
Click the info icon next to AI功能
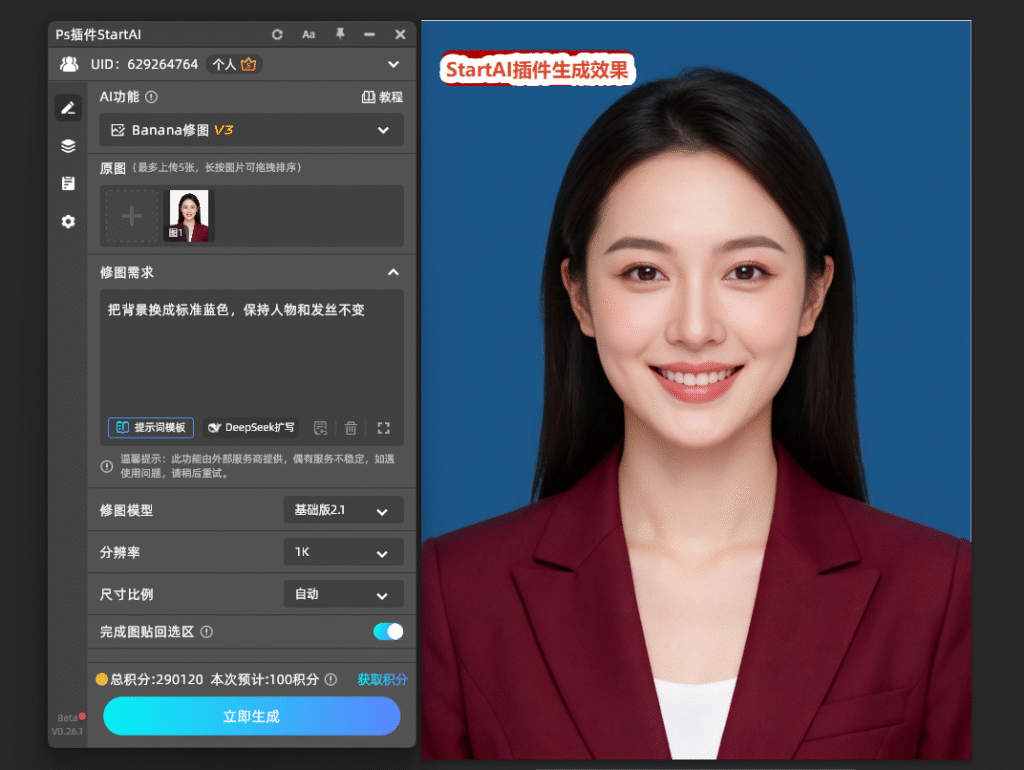click(152, 97)
